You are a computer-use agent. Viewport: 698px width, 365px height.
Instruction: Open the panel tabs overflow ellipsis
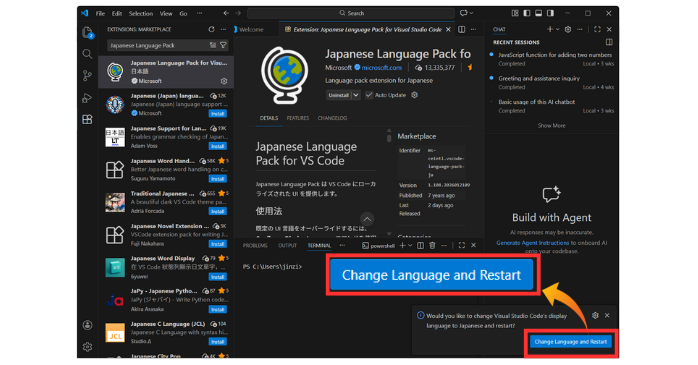click(x=342, y=245)
